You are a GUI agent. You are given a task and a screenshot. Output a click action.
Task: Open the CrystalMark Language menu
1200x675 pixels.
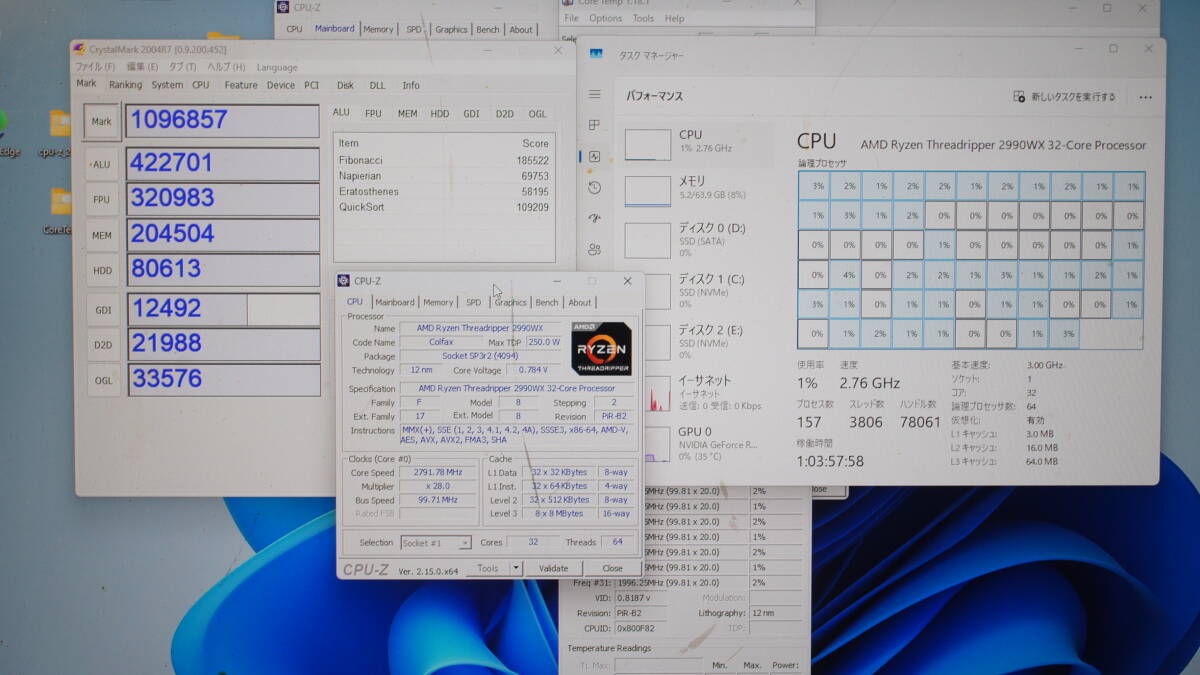click(x=277, y=67)
